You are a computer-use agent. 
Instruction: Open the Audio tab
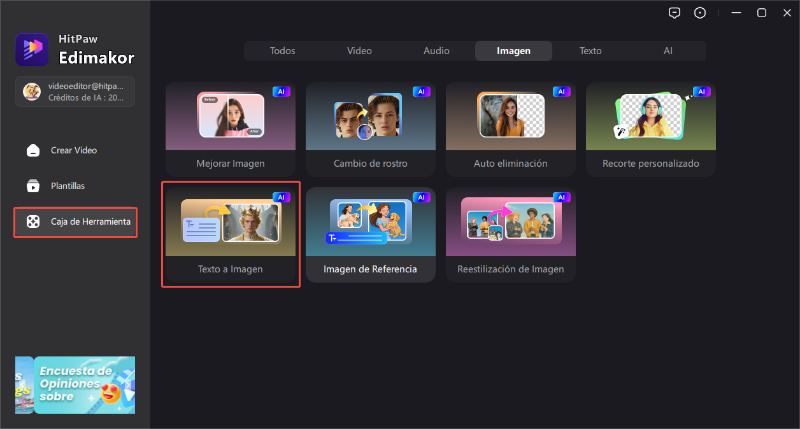click(x=436, y=51)
